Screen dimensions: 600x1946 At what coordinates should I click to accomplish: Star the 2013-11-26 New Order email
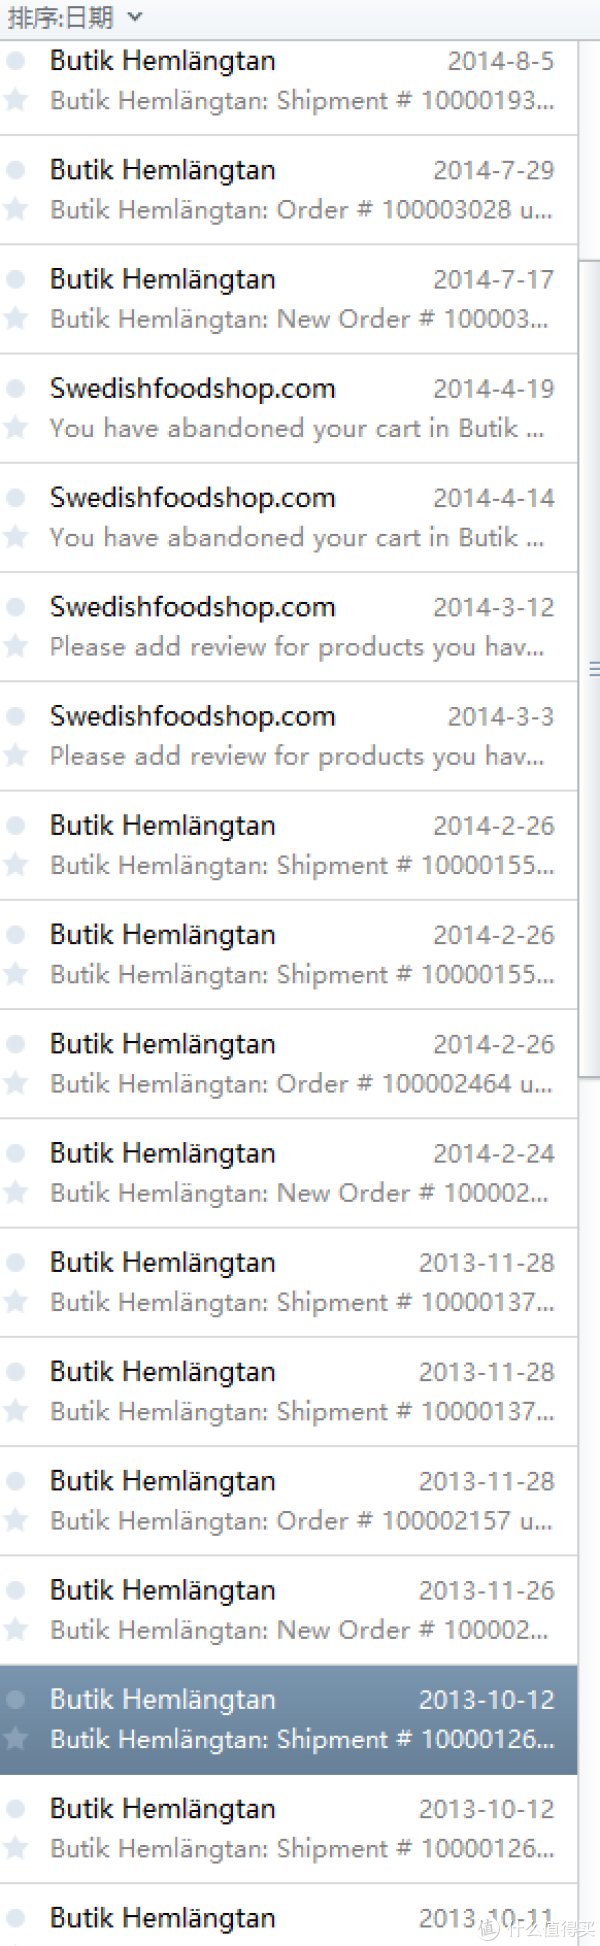[x=15, y=1629]
